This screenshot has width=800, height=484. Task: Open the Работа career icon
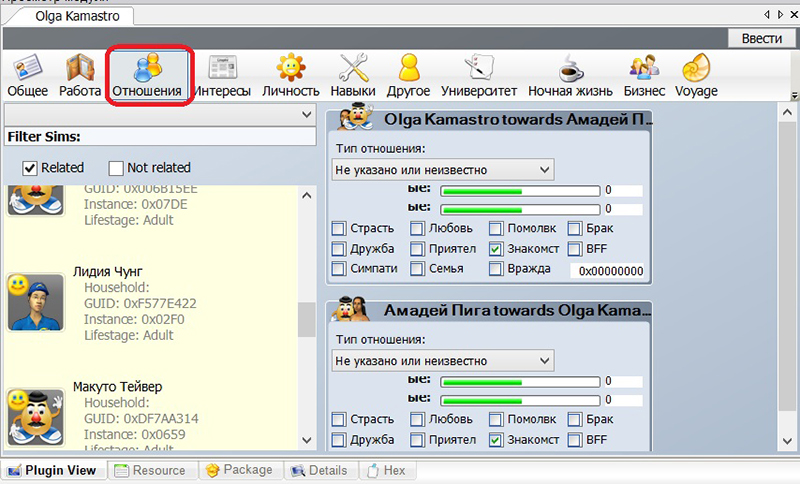click(x=80, y=76)
